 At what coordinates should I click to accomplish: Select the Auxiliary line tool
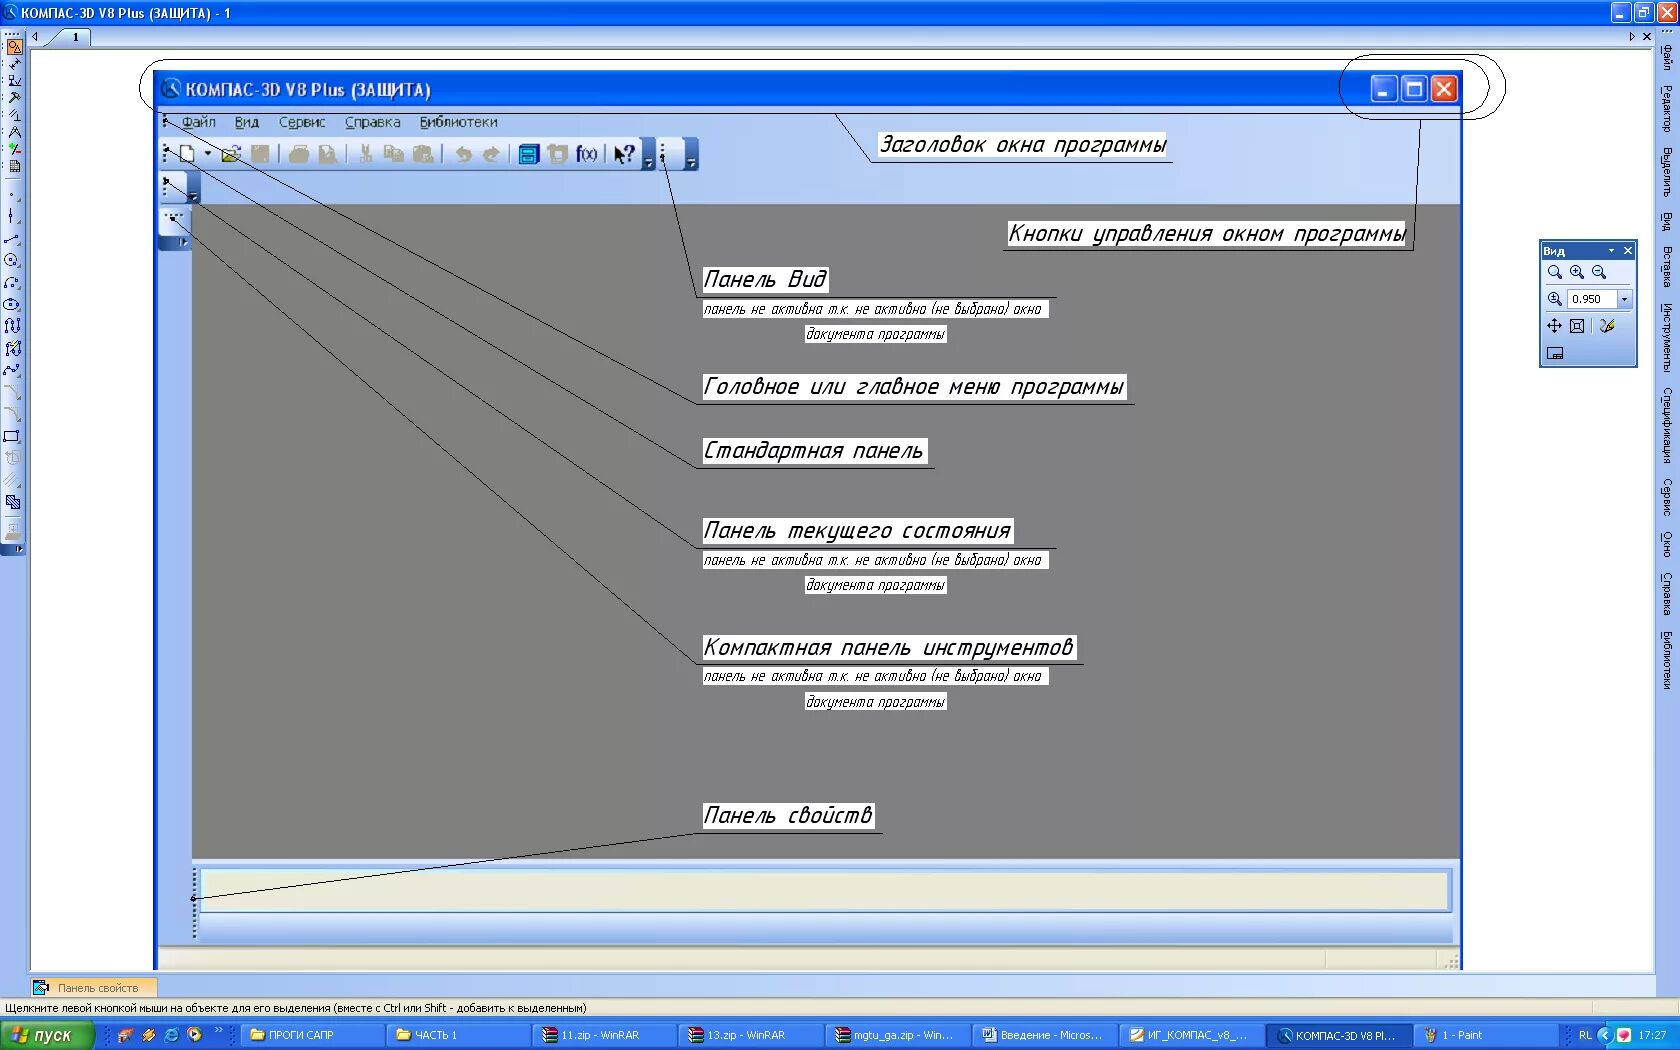tap(12, 216)
